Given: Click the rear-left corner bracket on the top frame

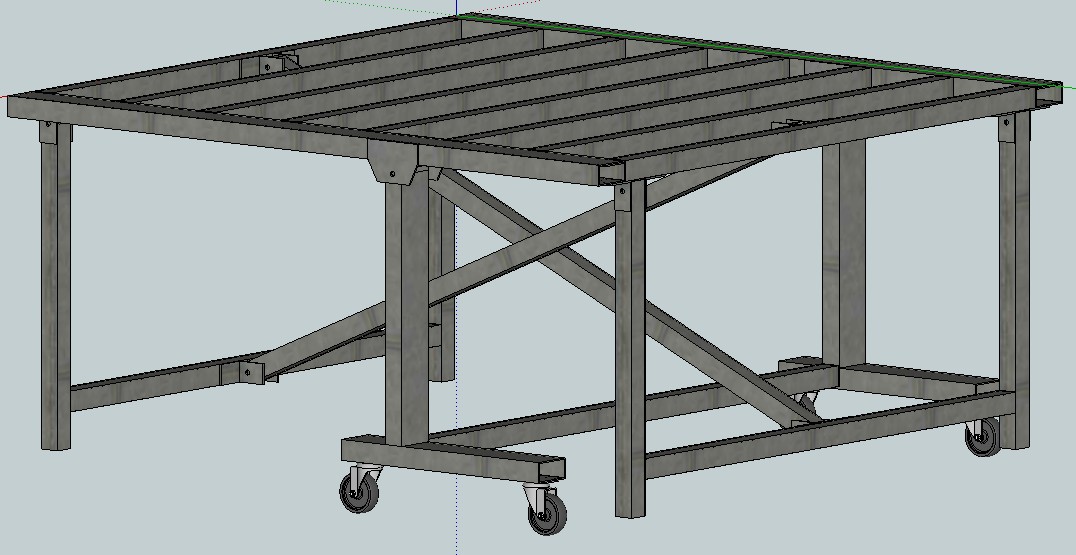Looking at the screenshot, I should pyautogui.click(x=270, y=64).
